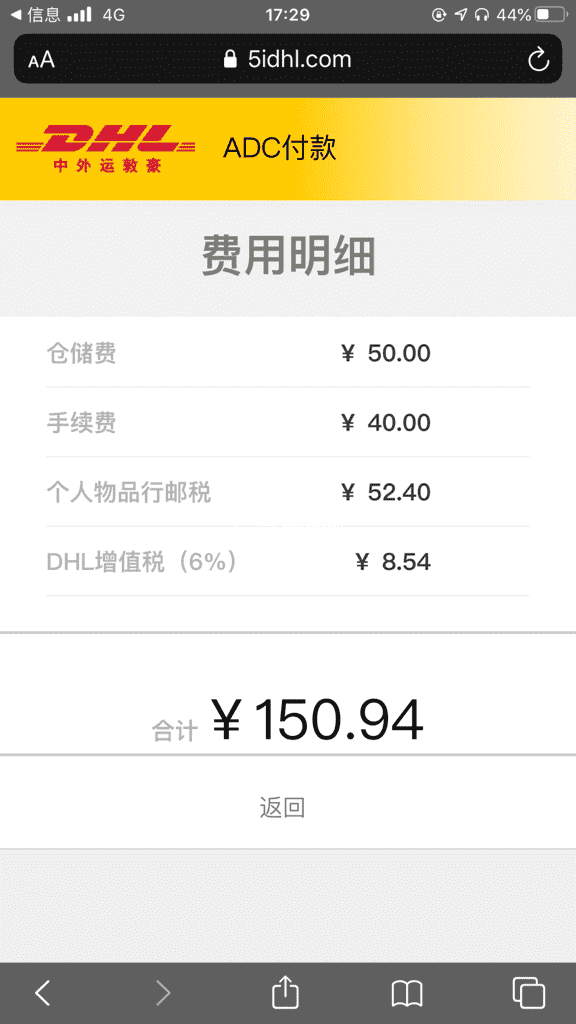The image size is (576, 1024).
Task: Tap the DHL logo
Action: [x=106, y=148]
